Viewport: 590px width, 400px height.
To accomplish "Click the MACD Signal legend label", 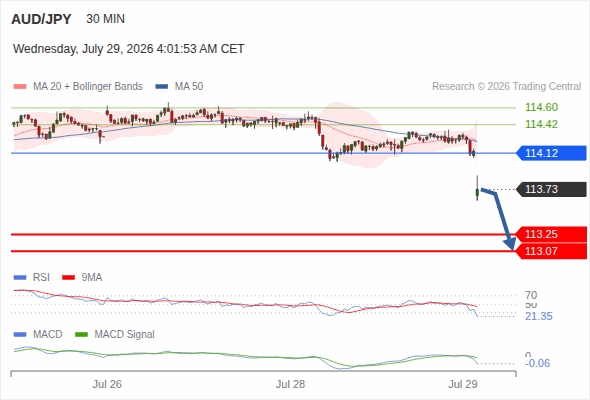I will (x=125, y=335).
